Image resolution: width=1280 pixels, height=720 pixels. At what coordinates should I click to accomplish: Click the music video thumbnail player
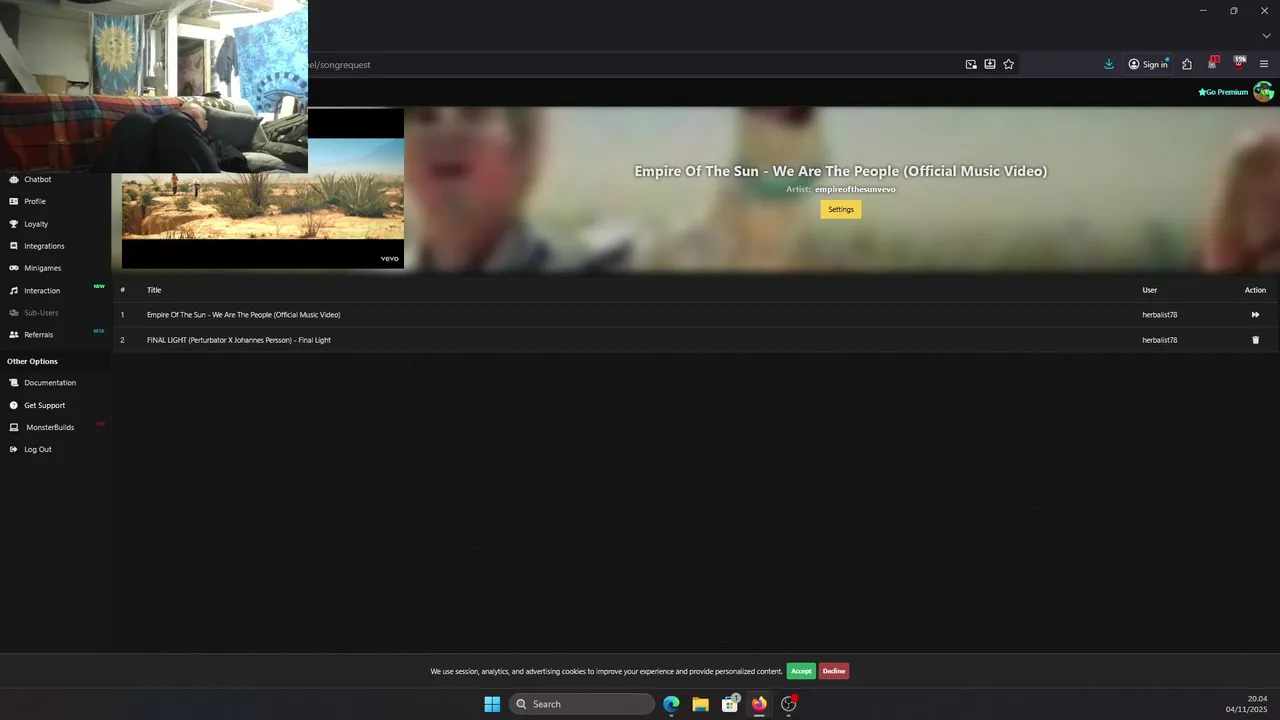point(263,188)
